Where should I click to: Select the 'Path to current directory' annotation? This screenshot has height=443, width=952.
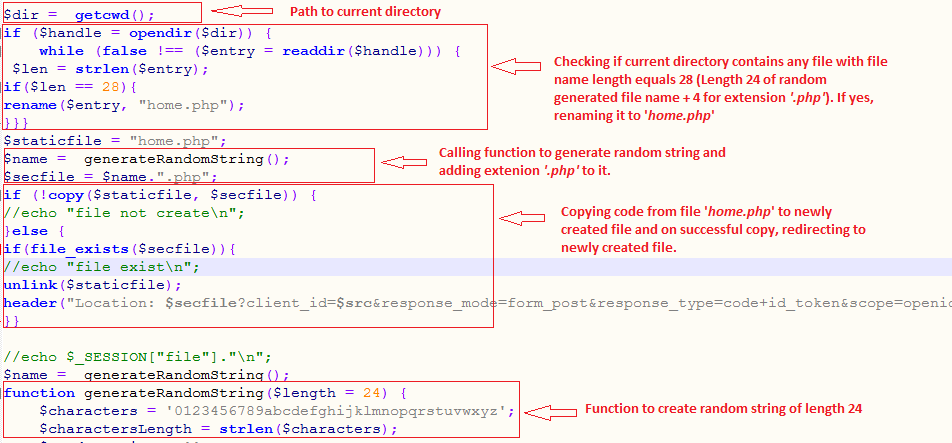[365, 12]
